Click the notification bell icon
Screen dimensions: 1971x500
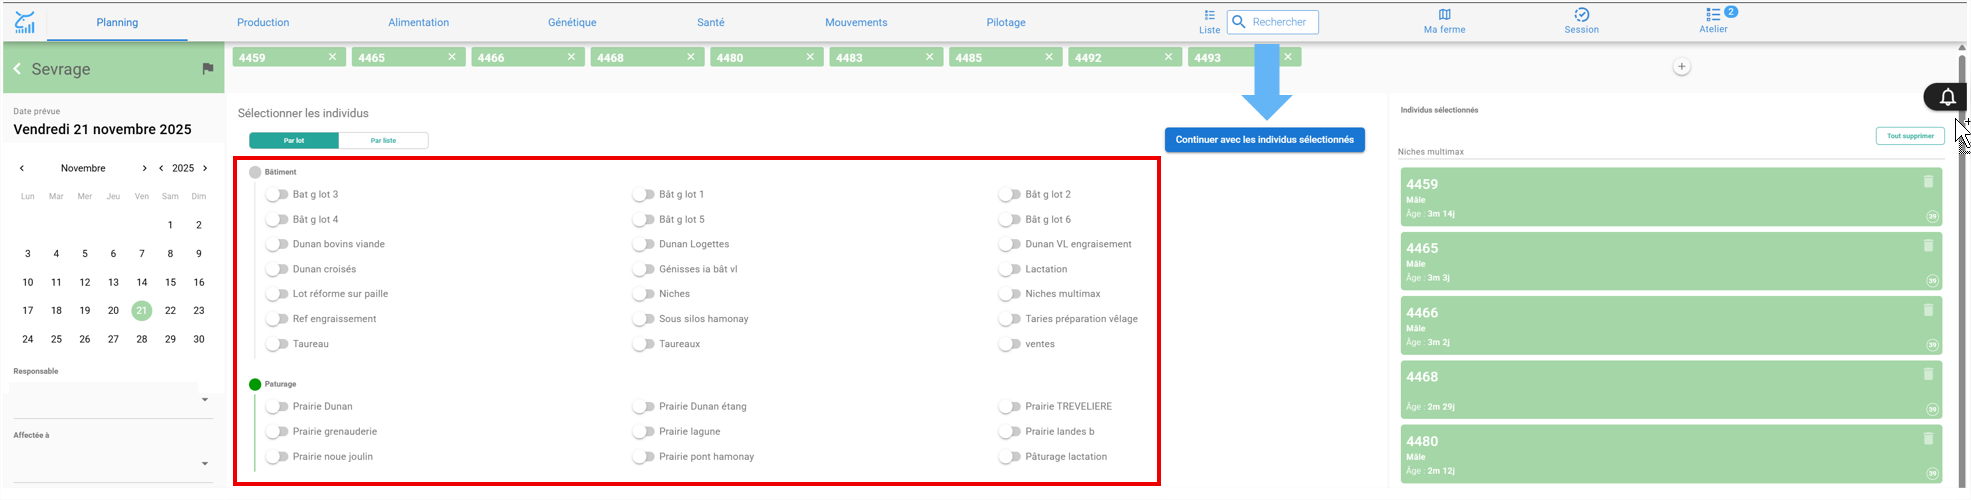1947,97
